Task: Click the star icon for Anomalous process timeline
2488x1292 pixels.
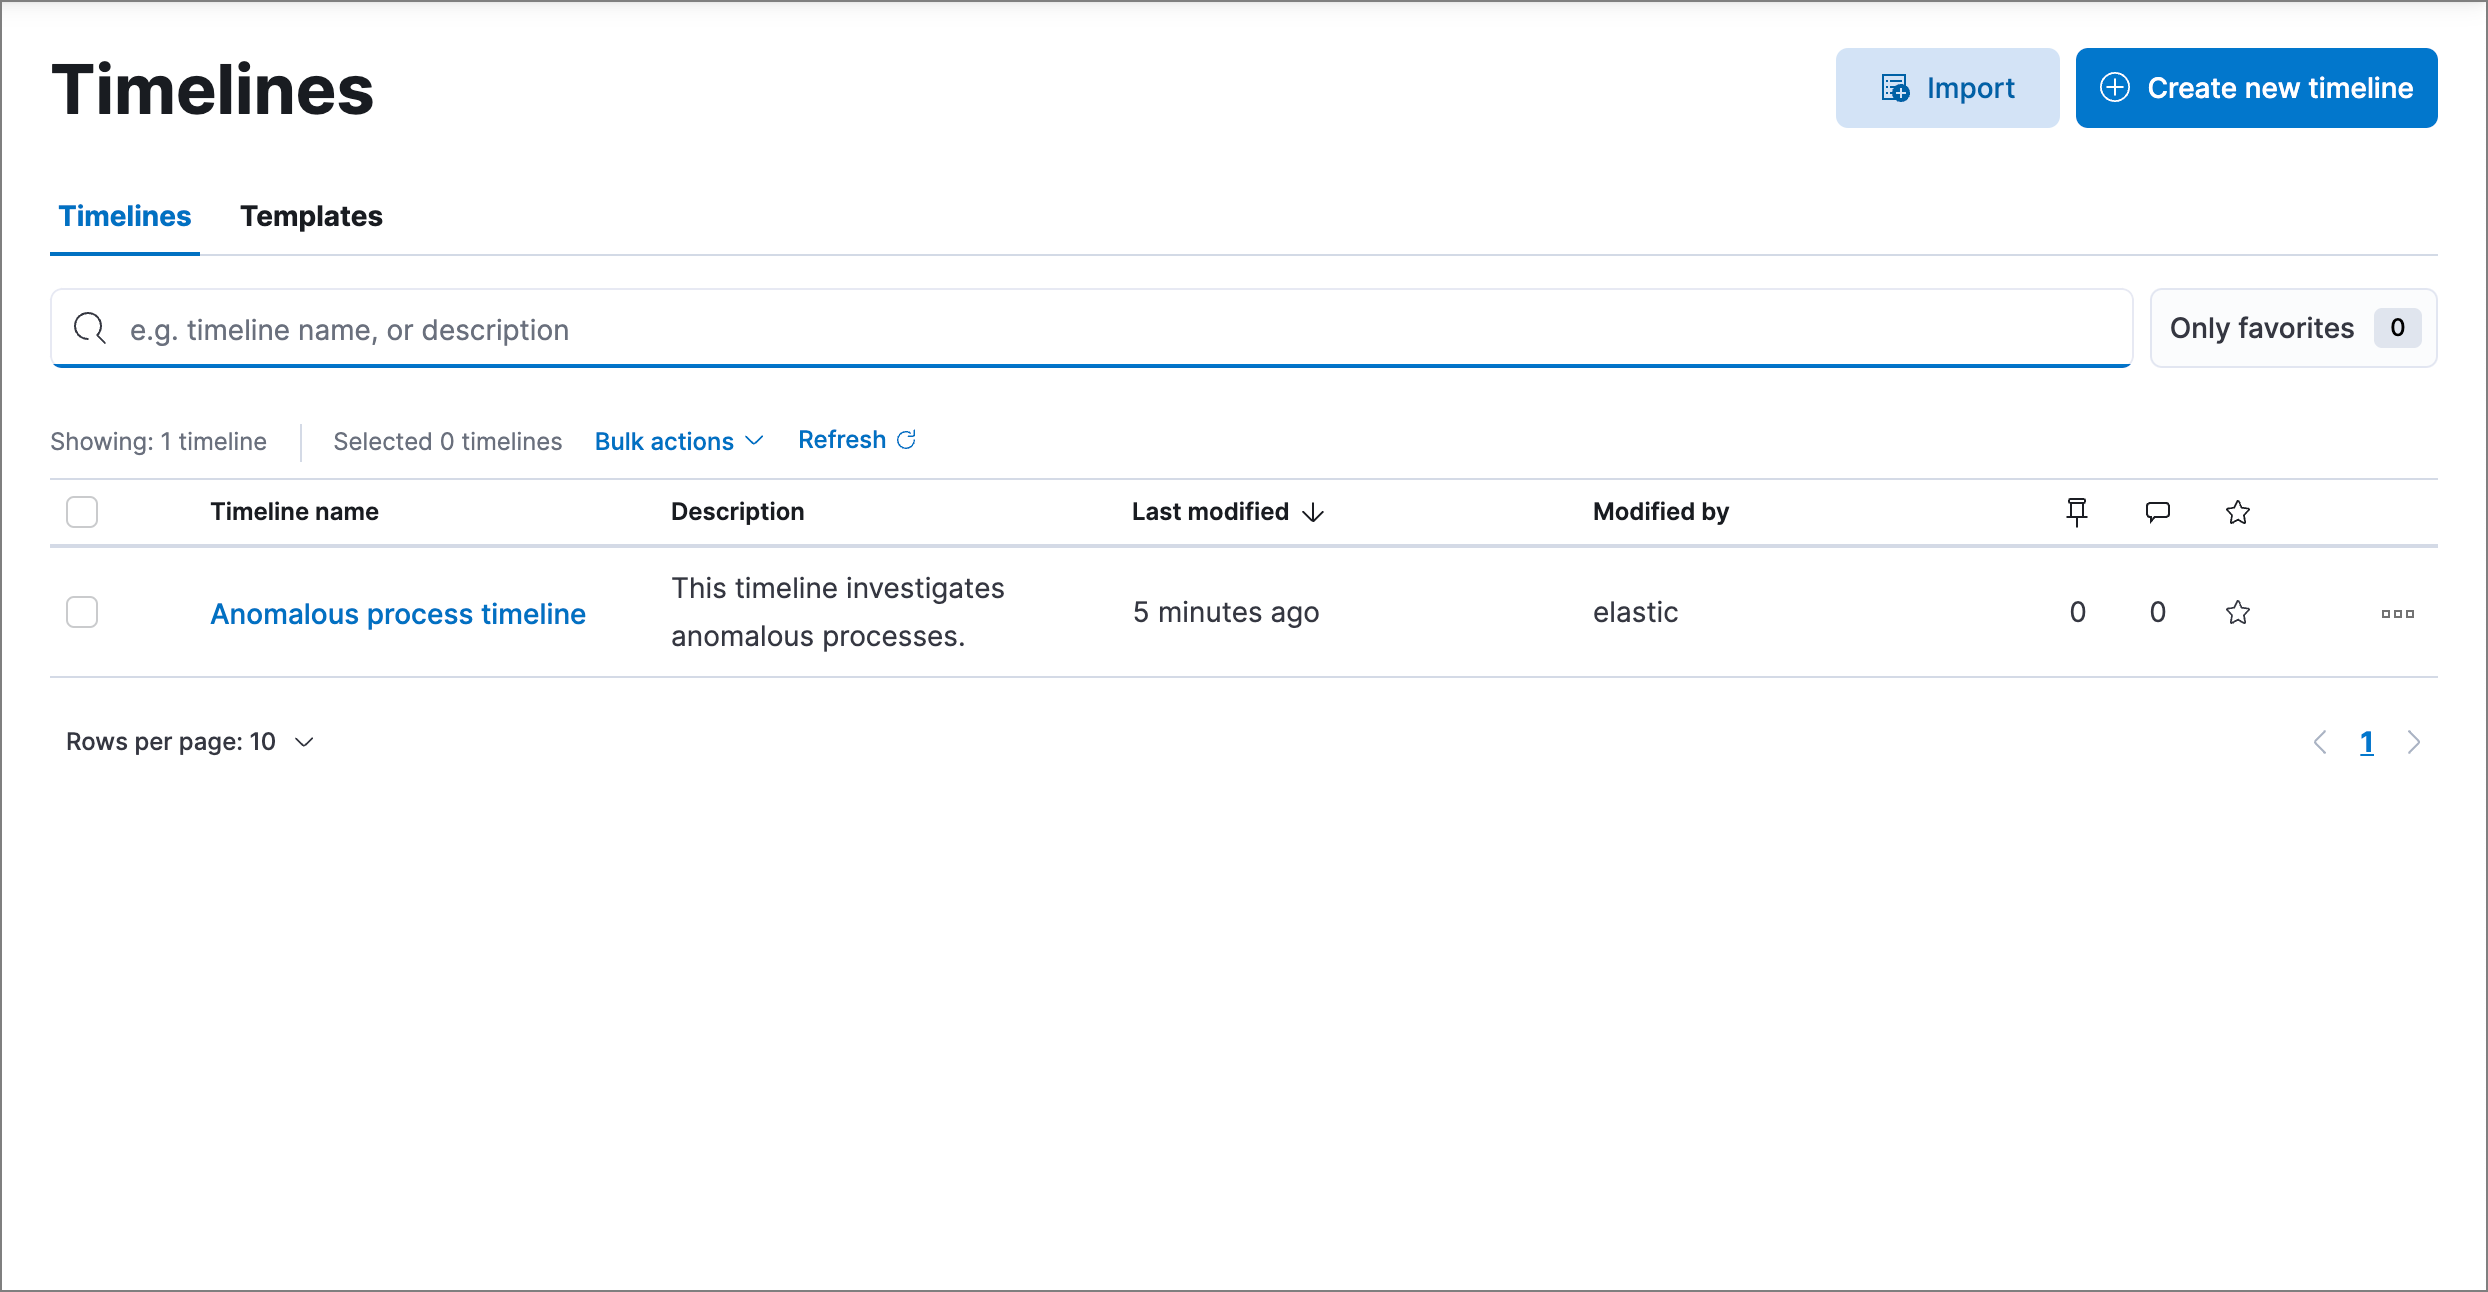Action: (2236, 611)
